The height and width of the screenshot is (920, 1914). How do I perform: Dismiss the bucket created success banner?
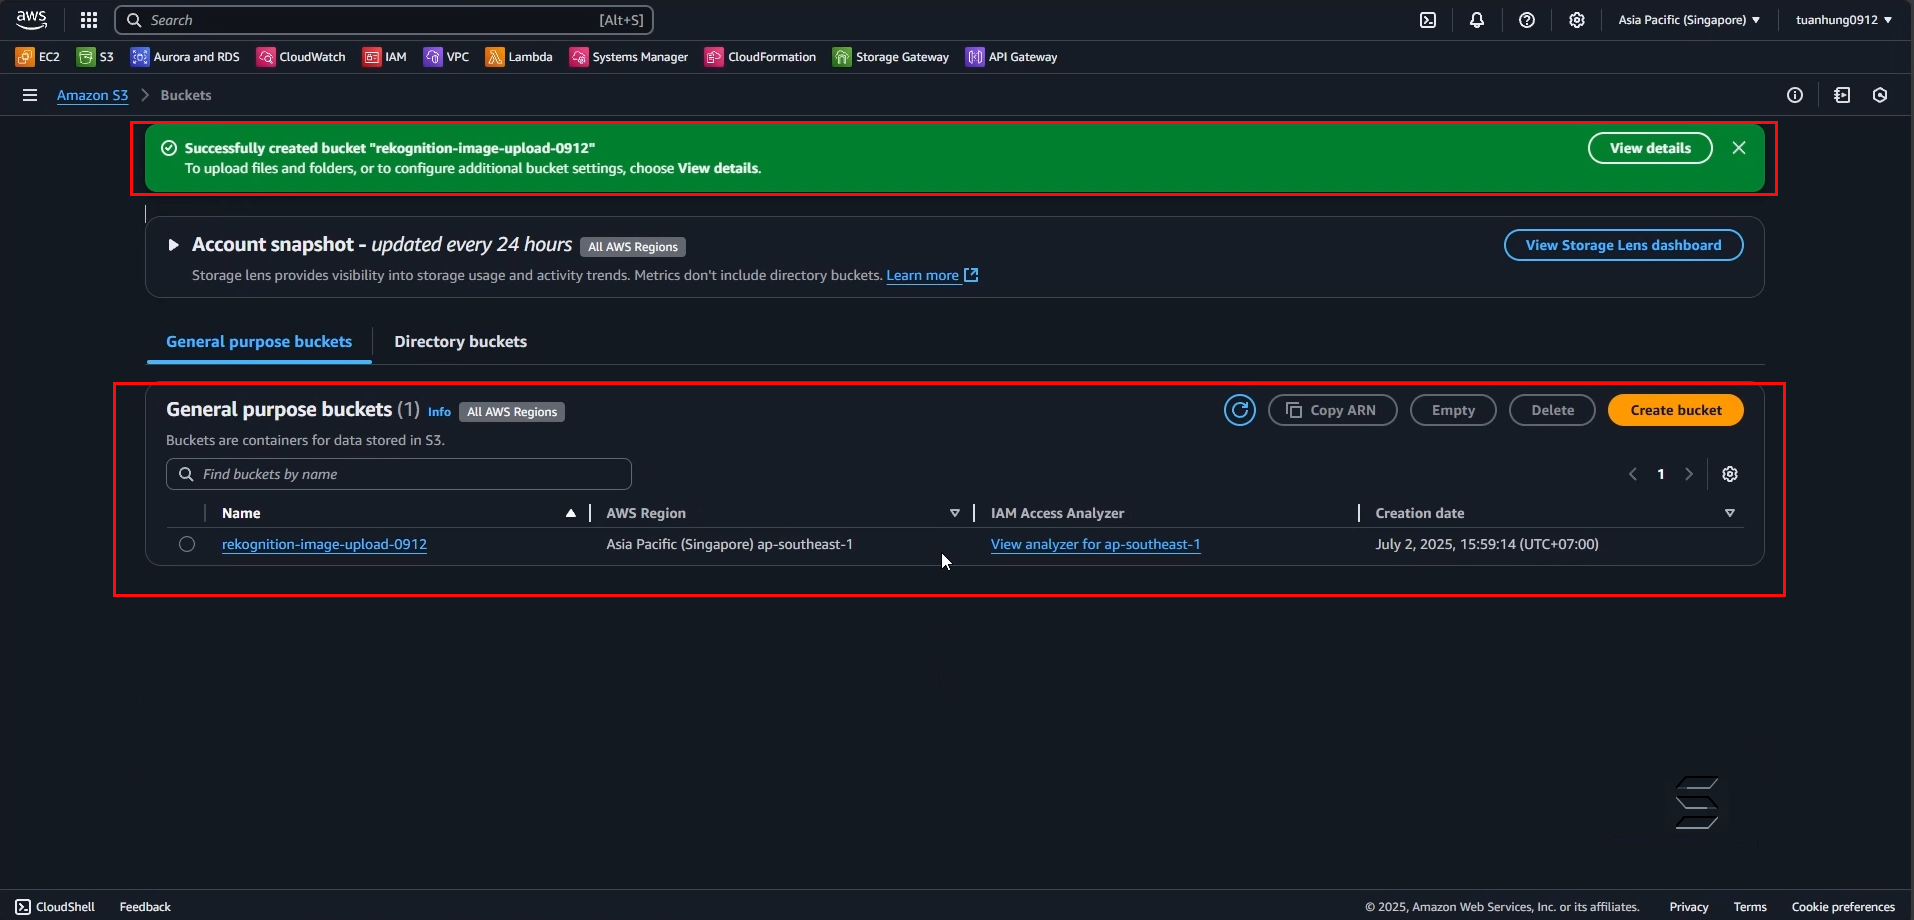(1739, 148)
